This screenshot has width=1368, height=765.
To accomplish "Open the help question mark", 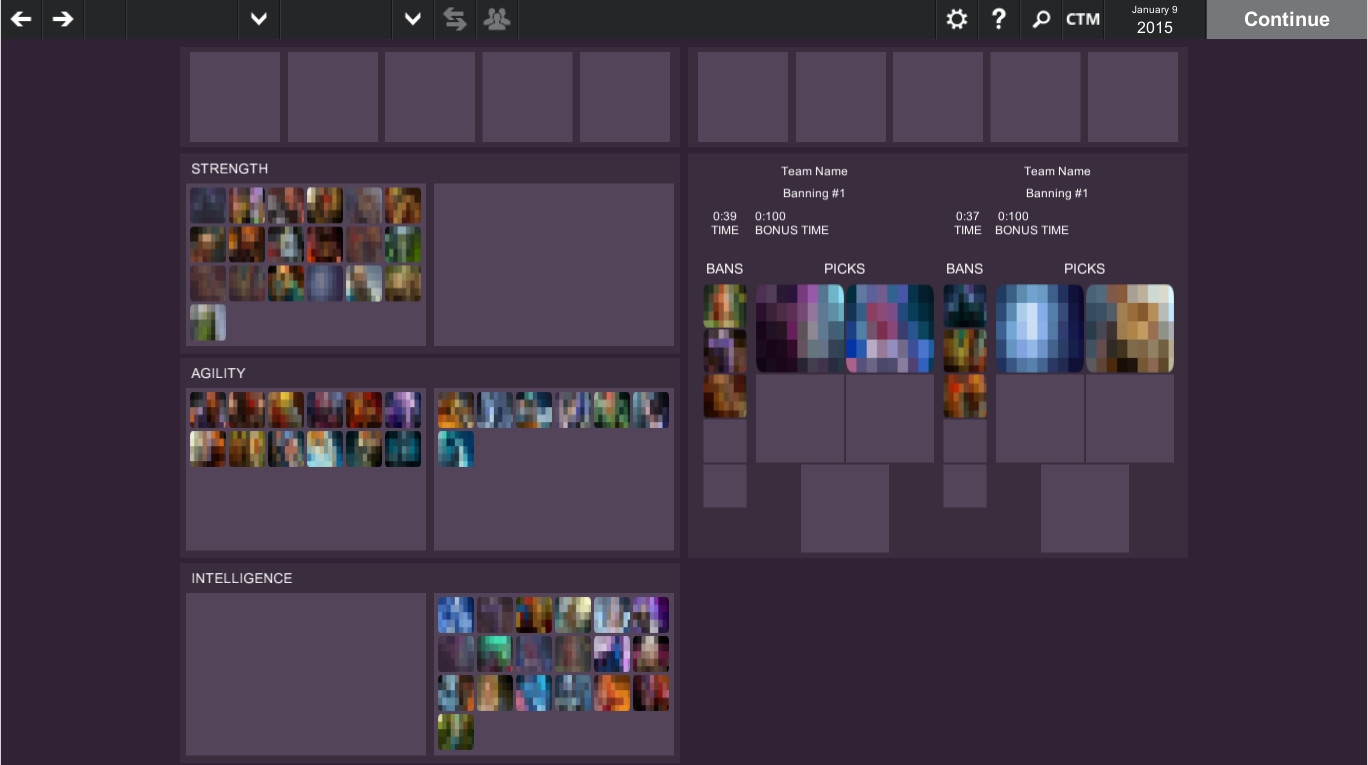I will coord(998,19).
